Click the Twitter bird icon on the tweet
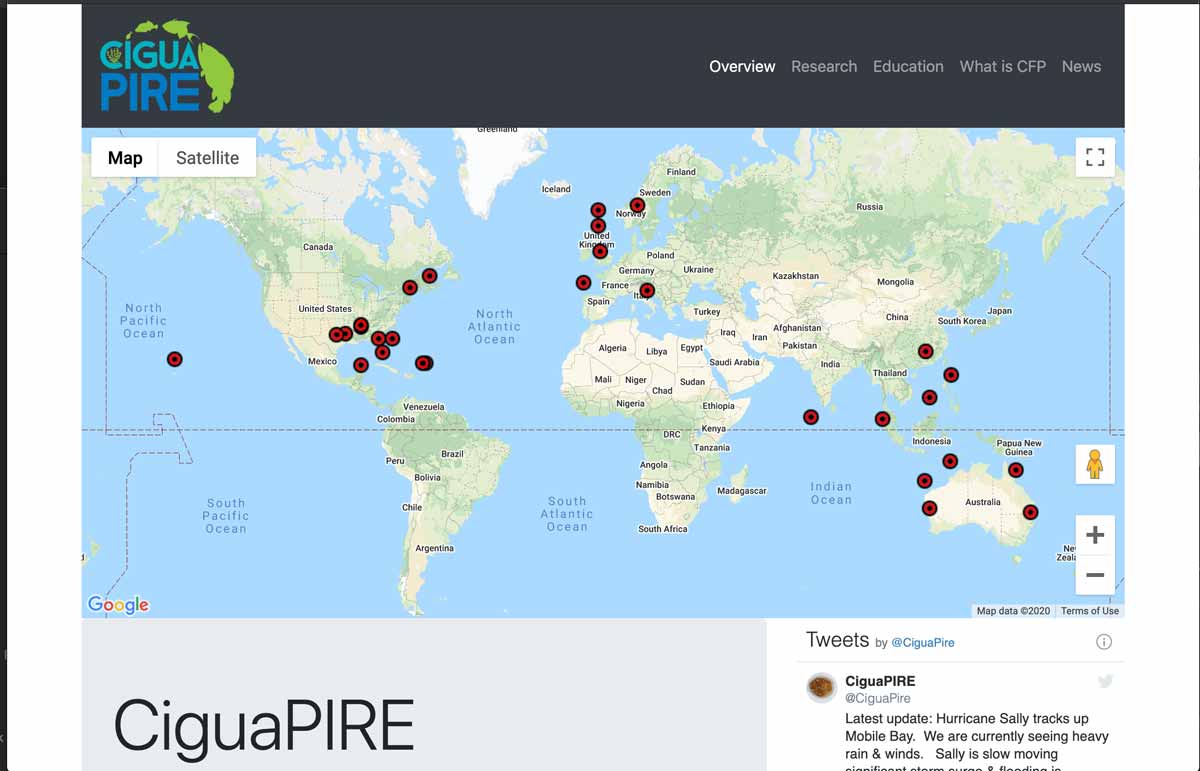The height and width of the screenshot is (771, 1200). [x=1105, y=682]
